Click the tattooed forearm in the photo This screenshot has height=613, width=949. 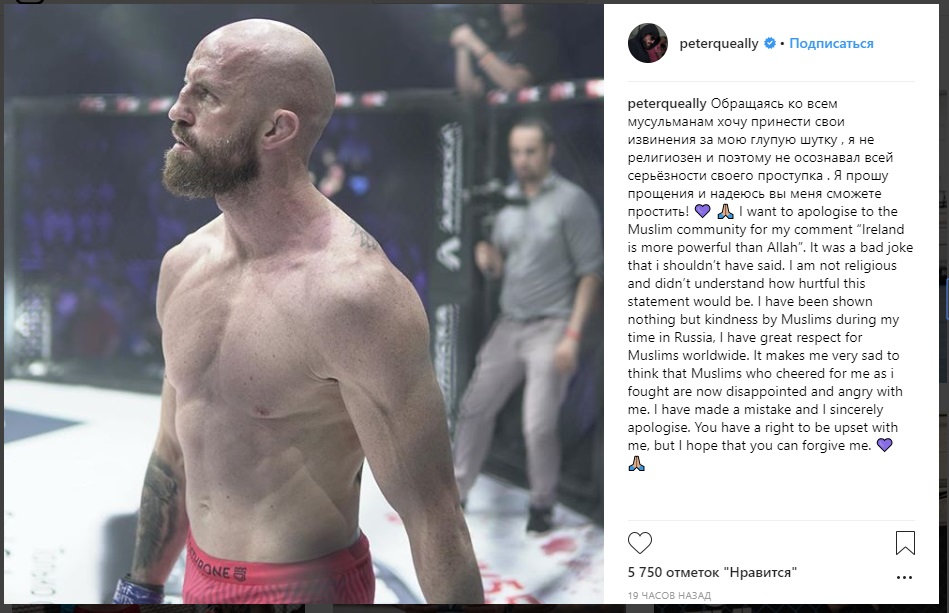click(156, 514)
